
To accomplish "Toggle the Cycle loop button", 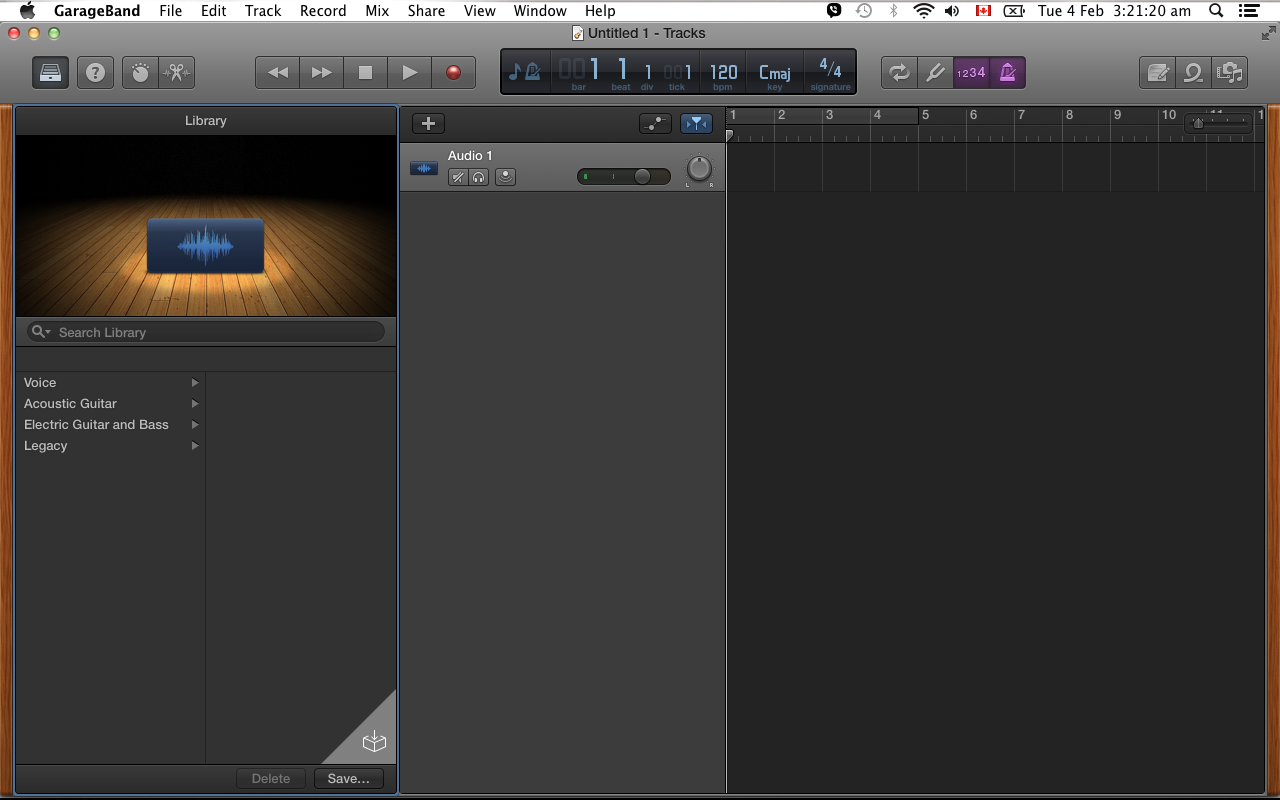I will point(899,73).
